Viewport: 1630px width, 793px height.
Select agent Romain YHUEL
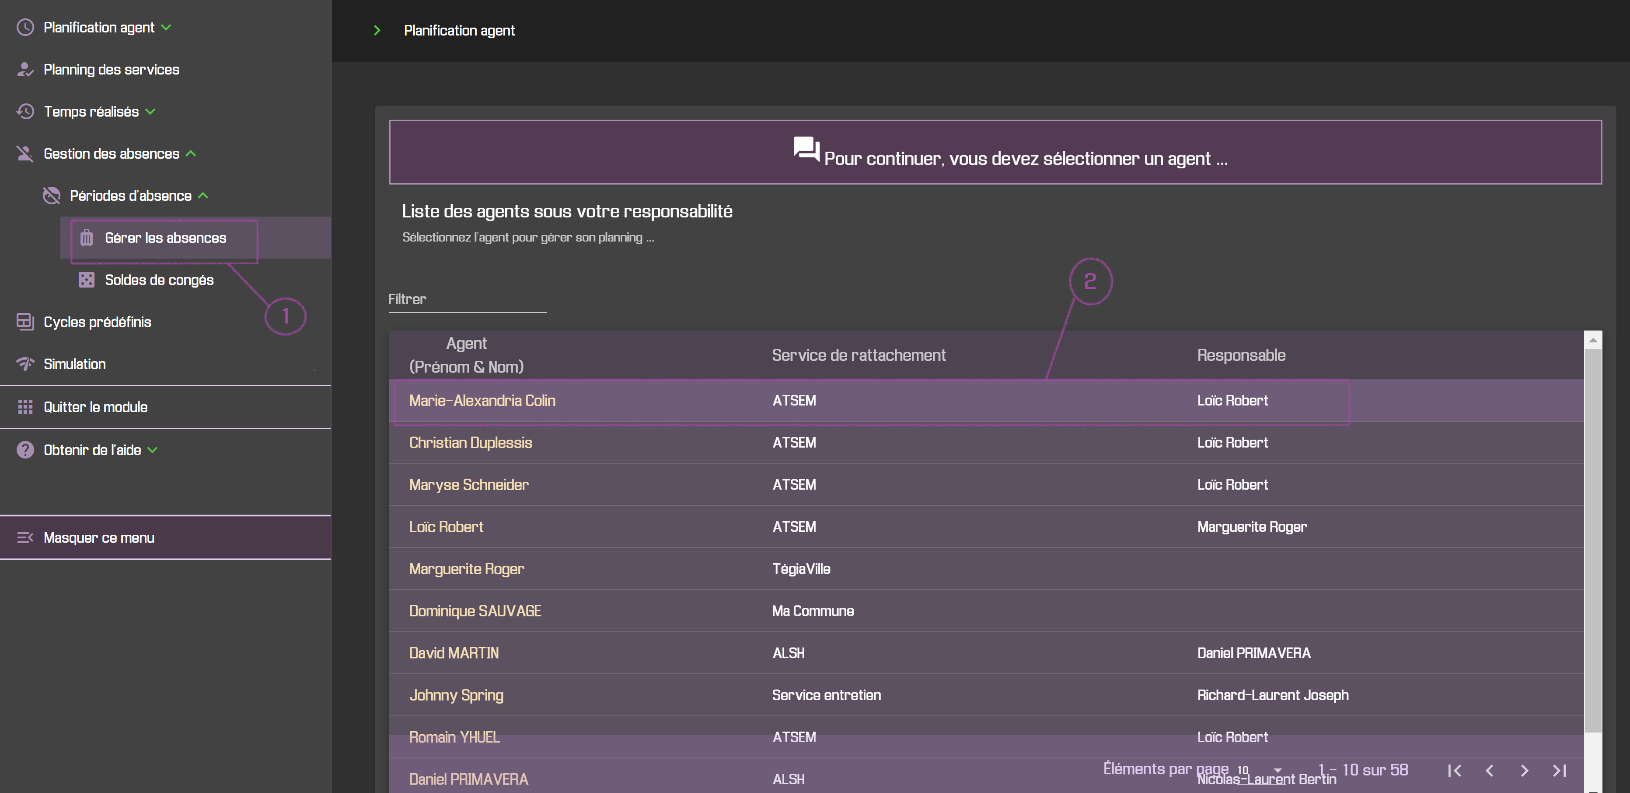click(x=454, y=737)
